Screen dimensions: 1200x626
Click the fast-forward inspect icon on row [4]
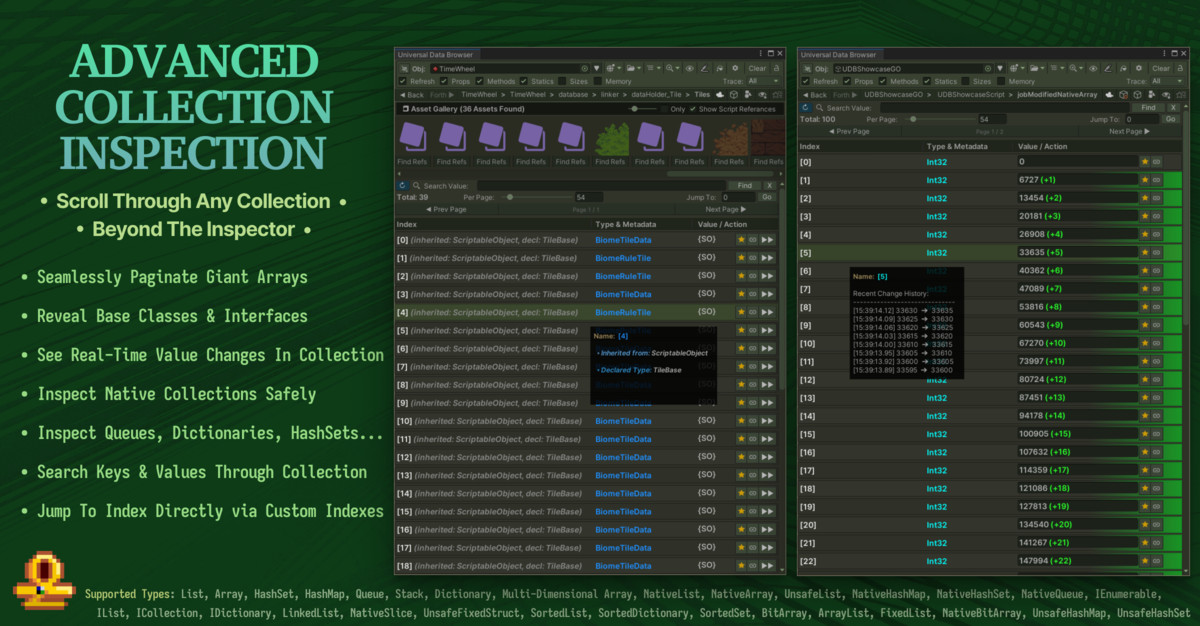[768, 313]
